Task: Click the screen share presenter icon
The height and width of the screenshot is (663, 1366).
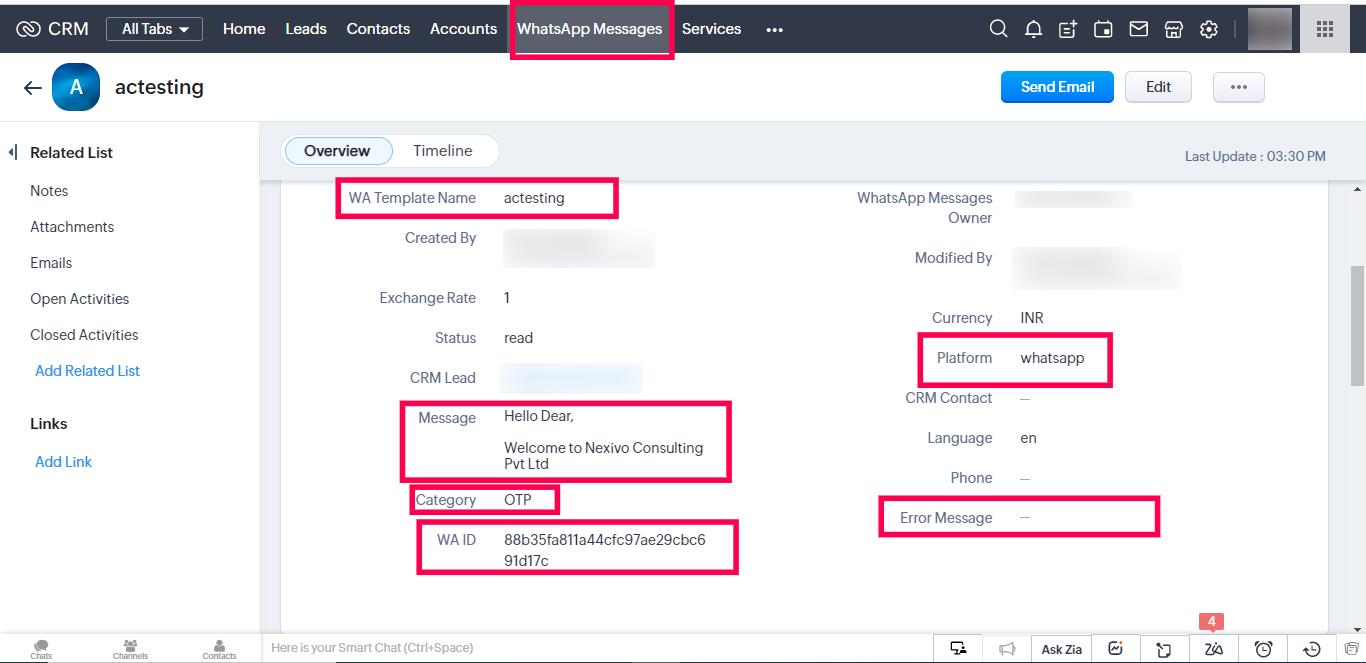Action: tap(958, 649)
